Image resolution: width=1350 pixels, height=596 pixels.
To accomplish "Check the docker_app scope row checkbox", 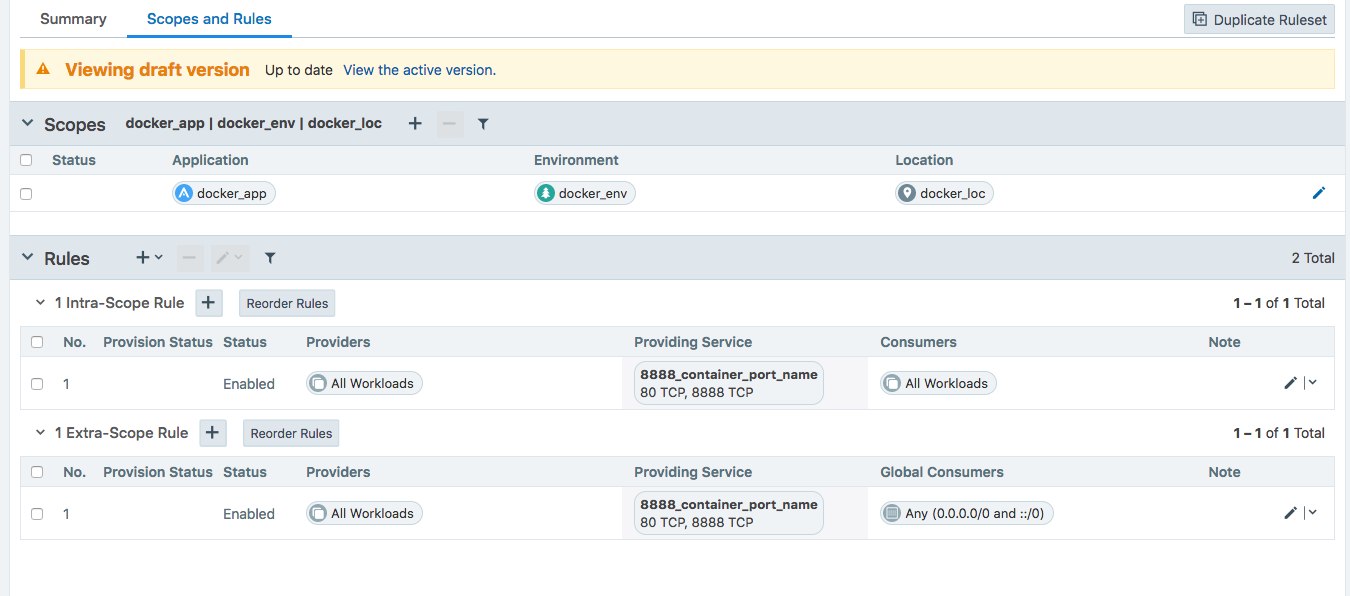I will coord(26,194).
